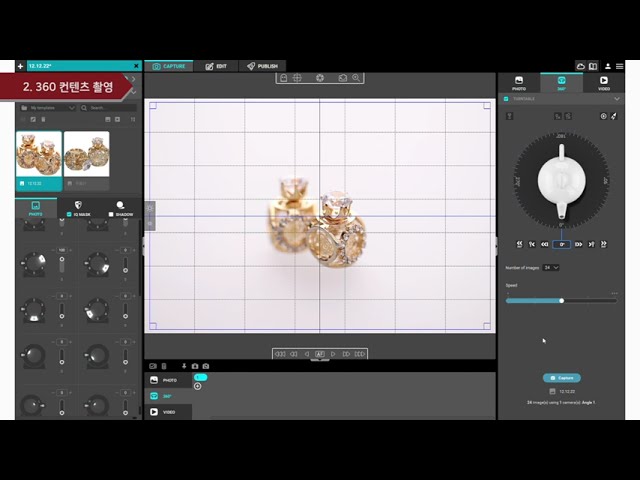The image size is (640, 480).
Task: Enable the SHADOW checkbox
Action: coord(111,214)
